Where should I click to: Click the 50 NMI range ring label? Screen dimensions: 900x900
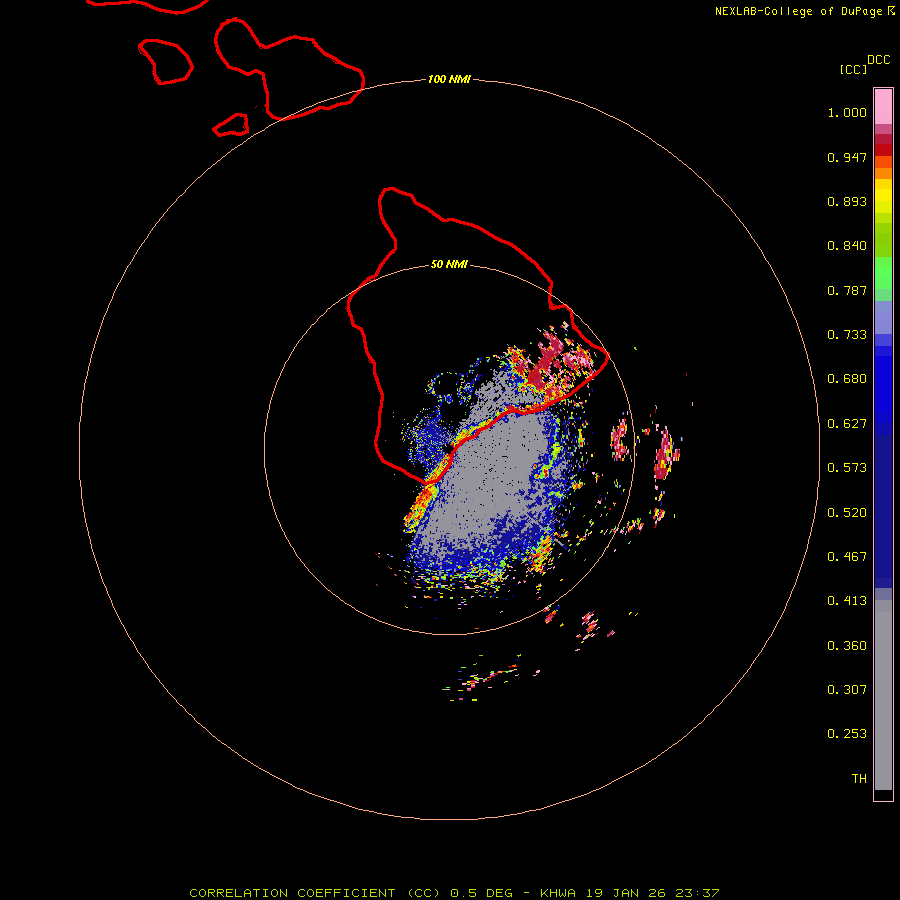point(449,264)
